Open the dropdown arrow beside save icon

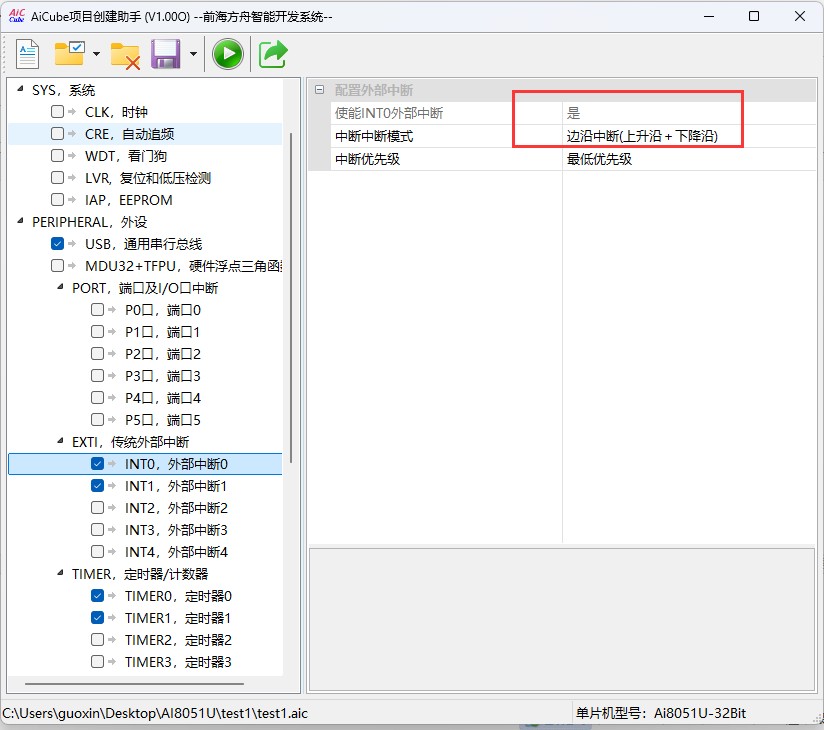(193, 54)
